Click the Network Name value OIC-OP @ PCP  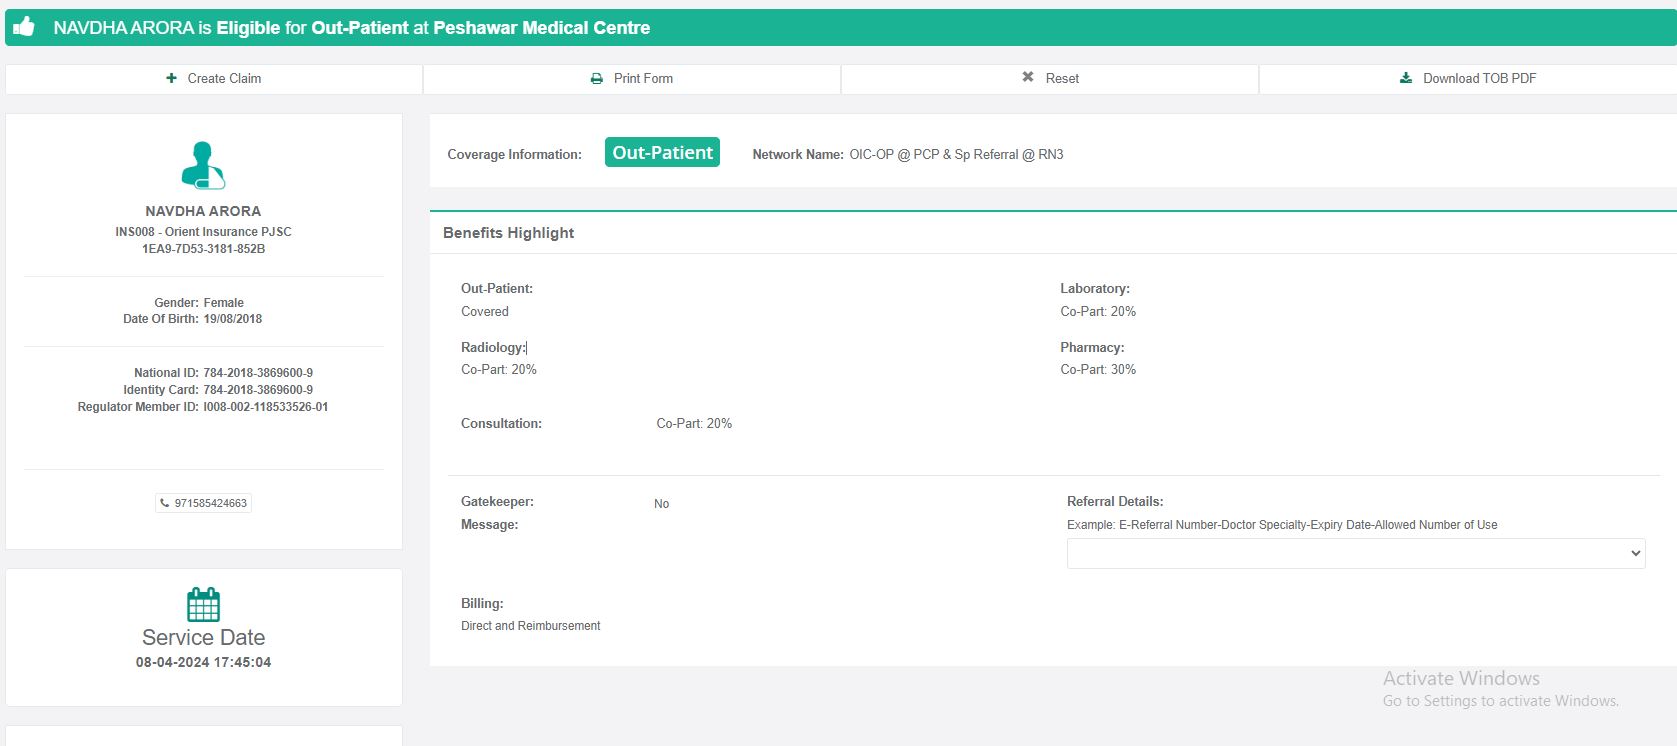955,155
